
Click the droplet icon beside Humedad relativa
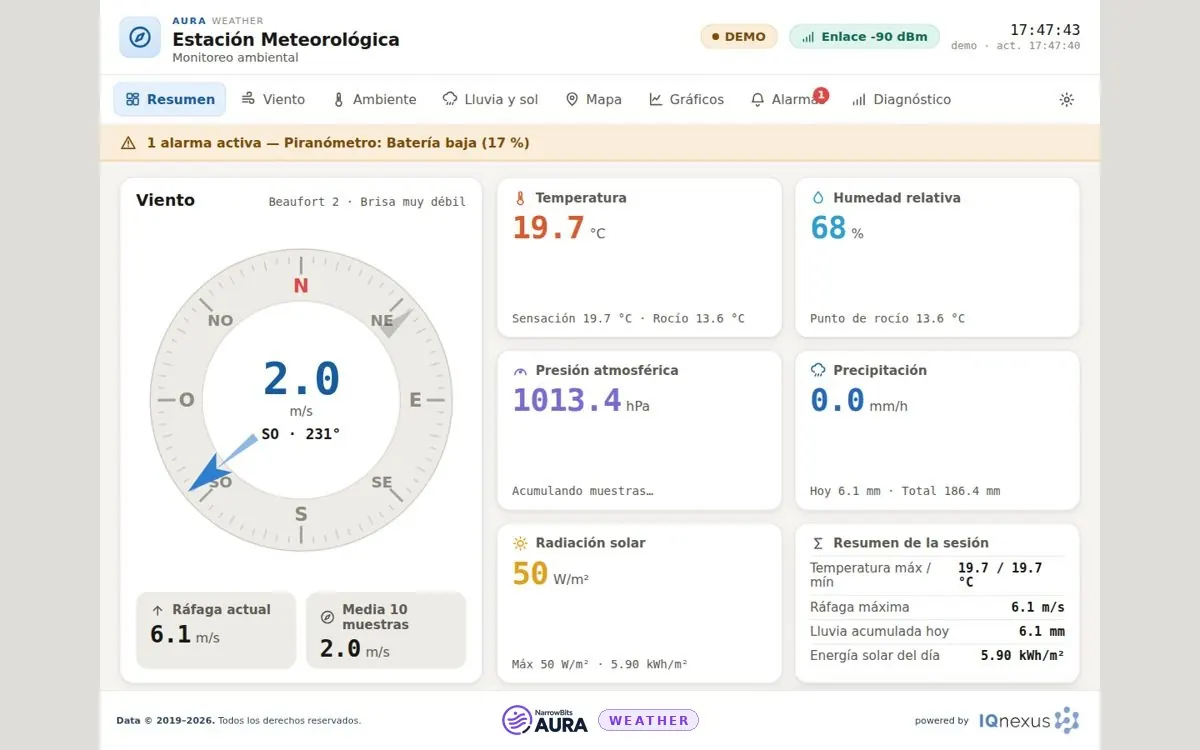click(818, 198)
